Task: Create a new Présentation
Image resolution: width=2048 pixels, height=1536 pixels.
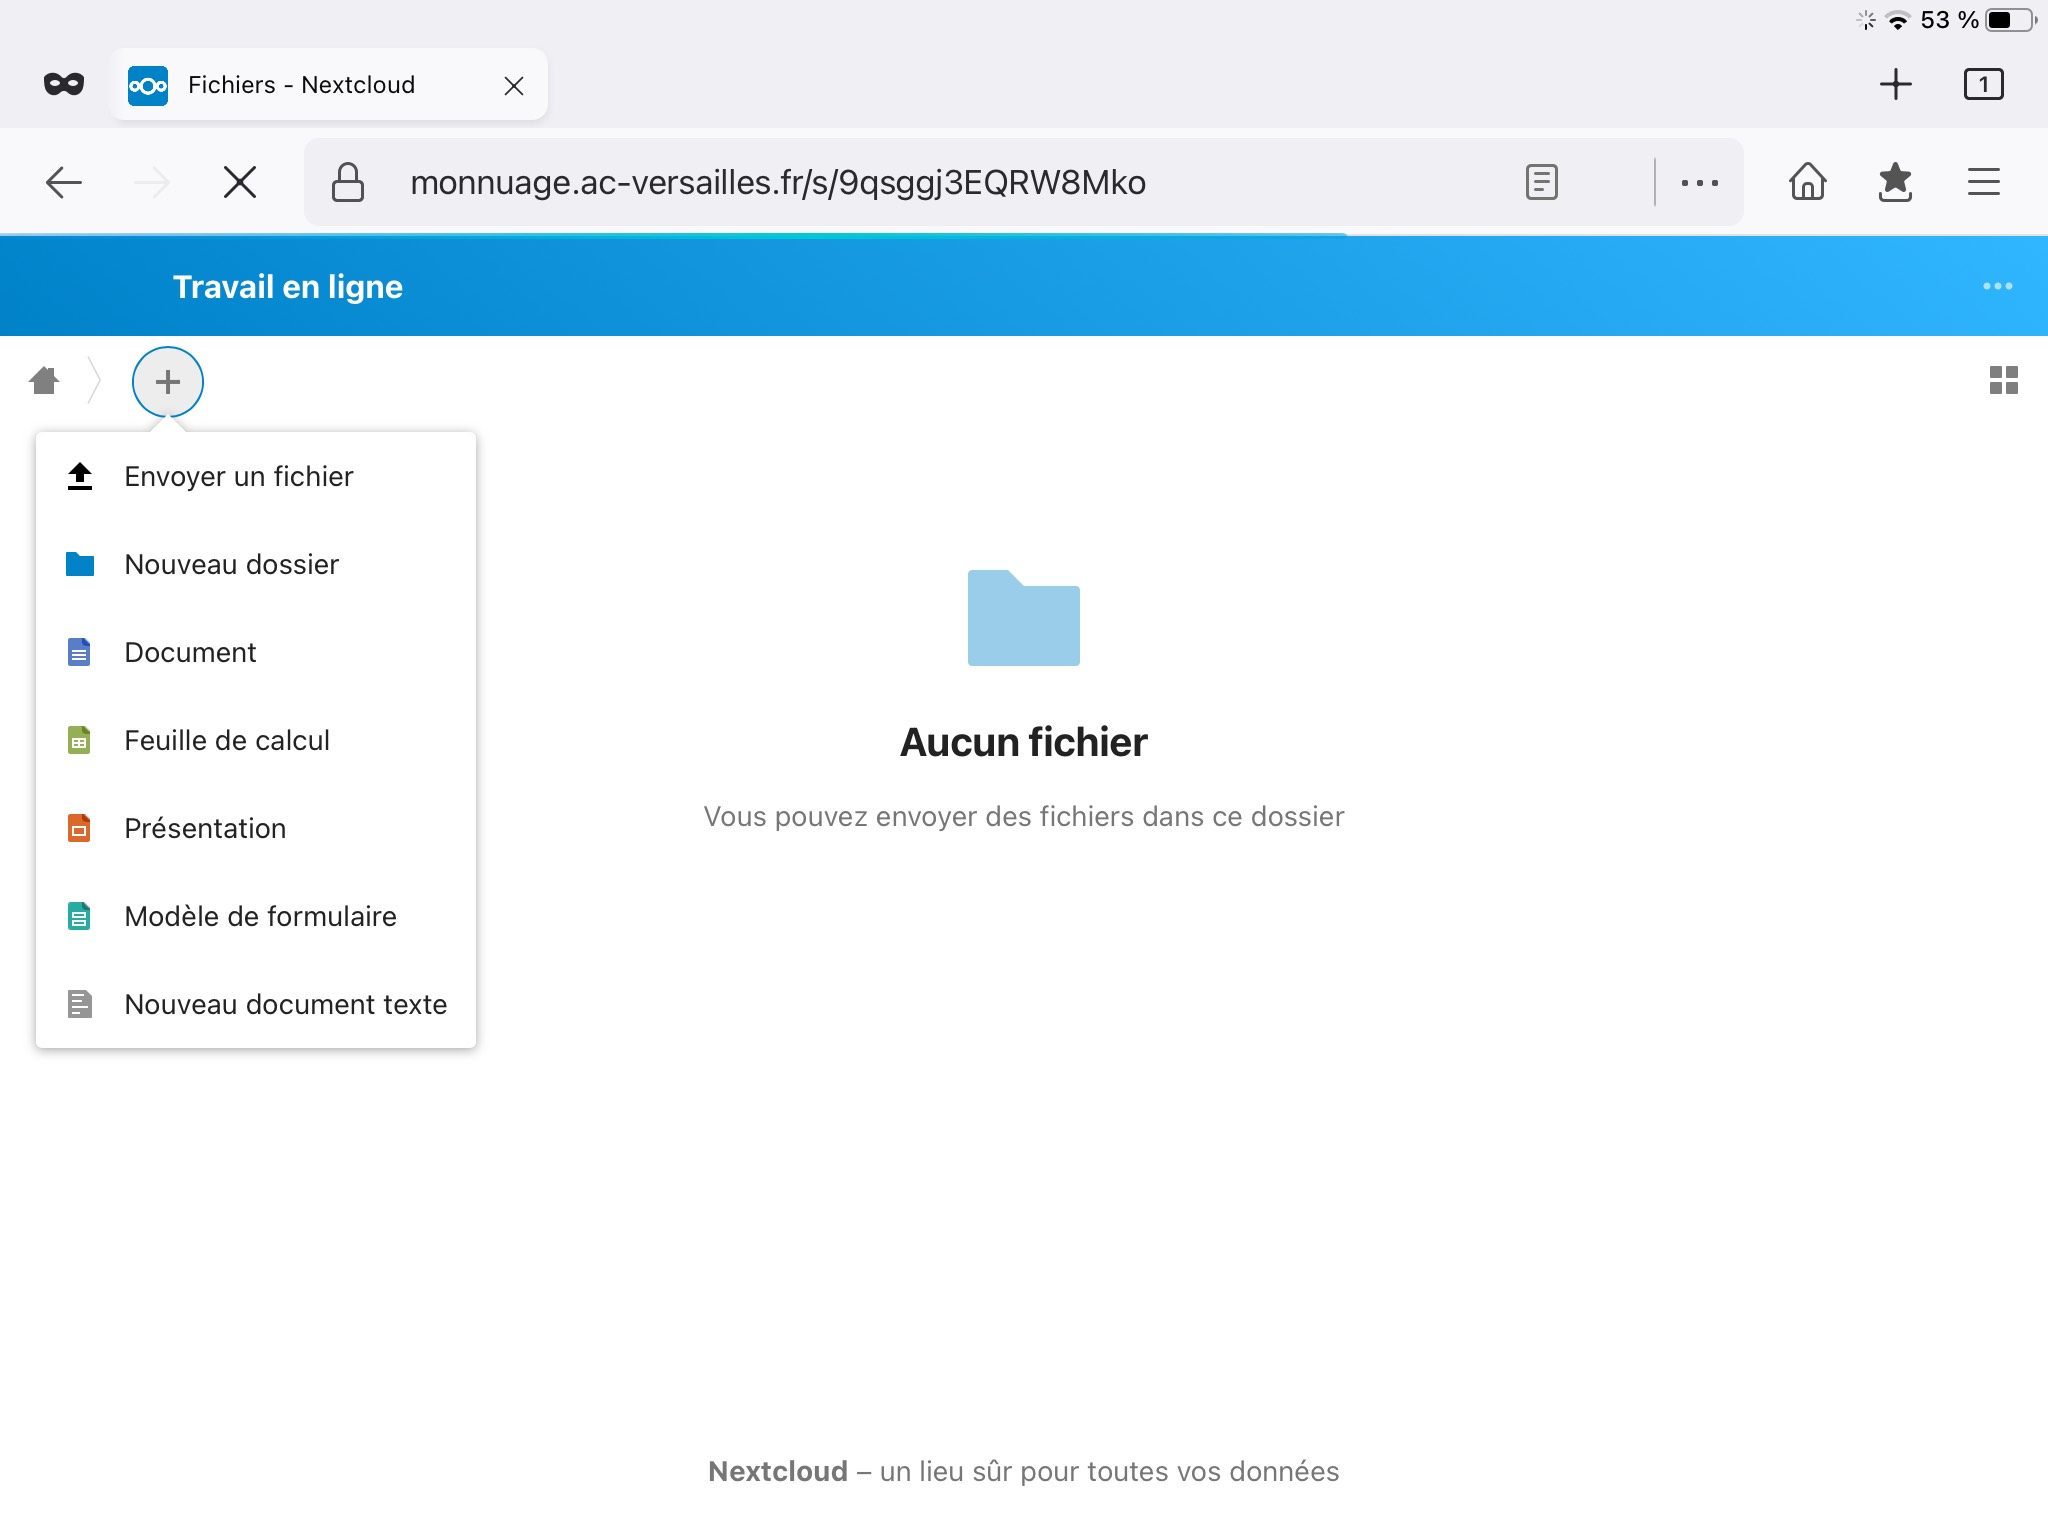Action: (x=205, y=829)
